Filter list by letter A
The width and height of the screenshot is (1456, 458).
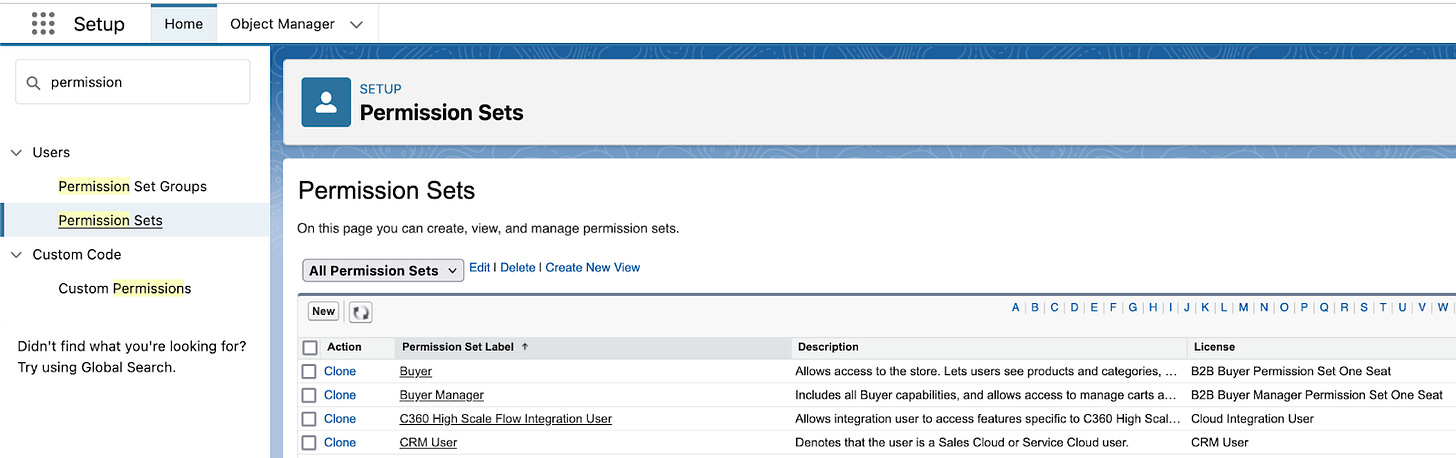click(1015, 308)
